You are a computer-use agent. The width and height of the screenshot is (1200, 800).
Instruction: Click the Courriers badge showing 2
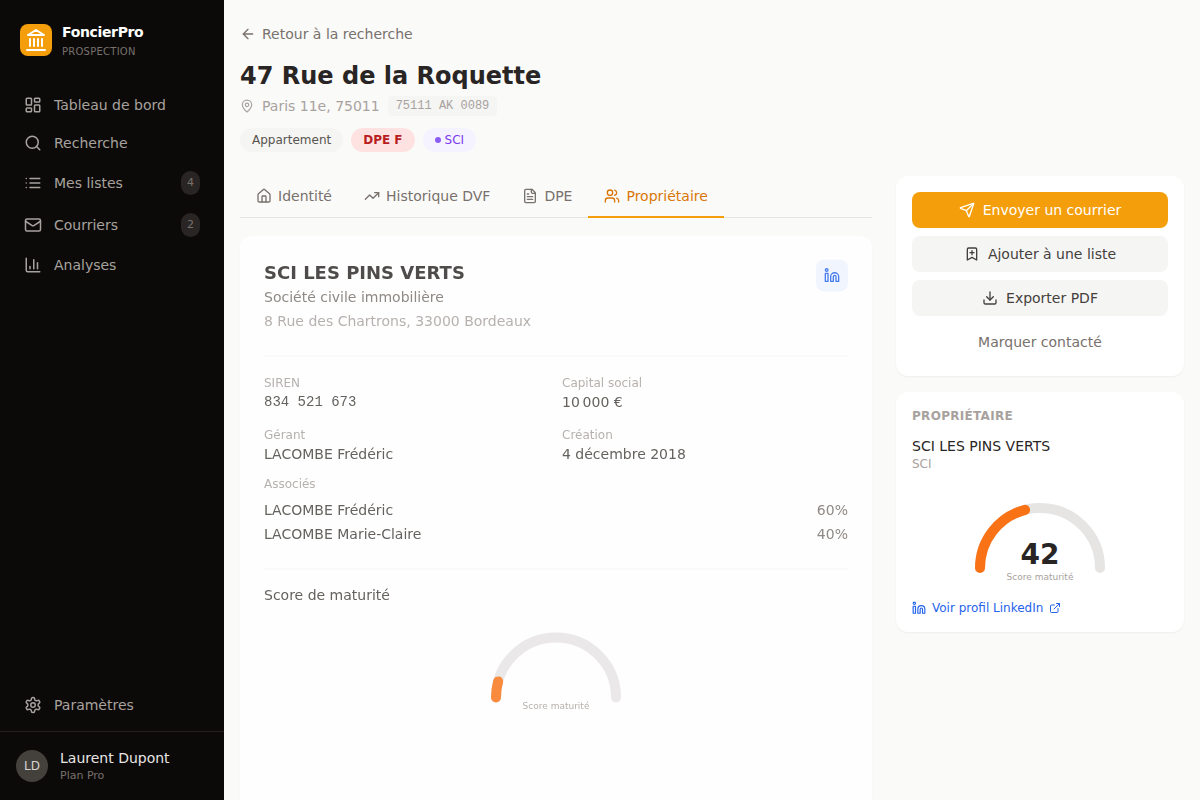point(190,225)
